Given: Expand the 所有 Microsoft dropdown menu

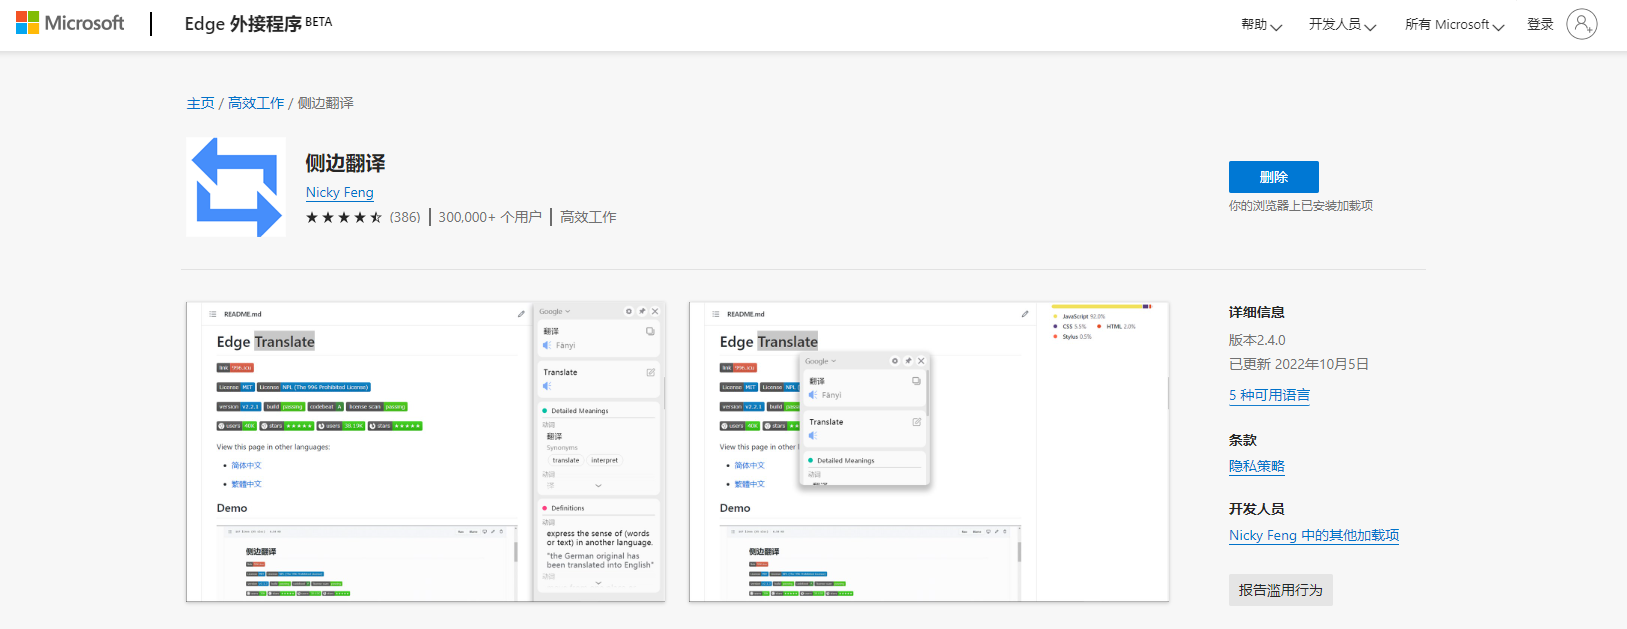Looking at the screenshot, I should [x=1454, y=25].
